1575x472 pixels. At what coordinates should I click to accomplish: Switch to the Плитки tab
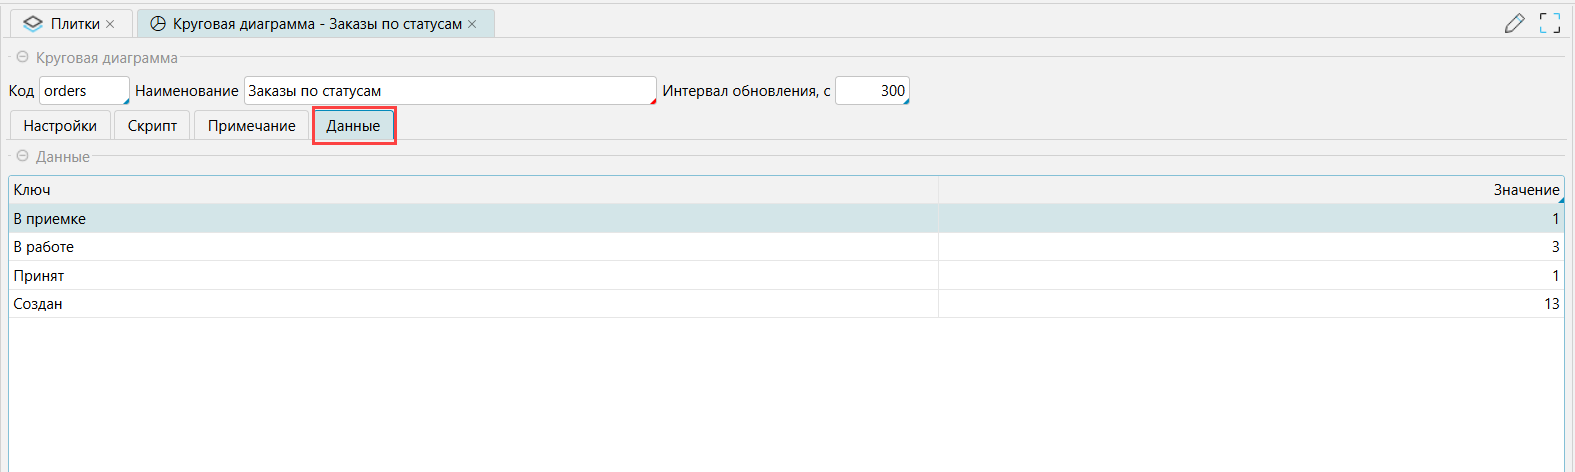[75, 24]
